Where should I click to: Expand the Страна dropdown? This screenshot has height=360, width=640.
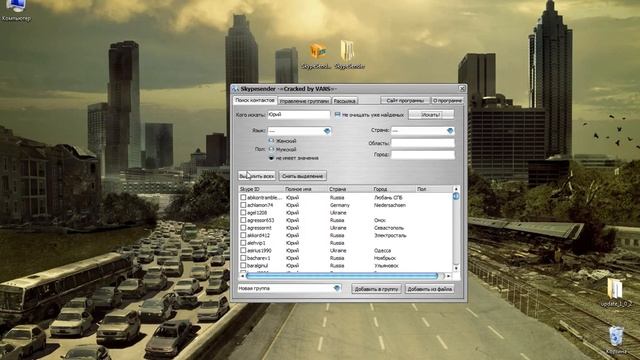point(450,131)
